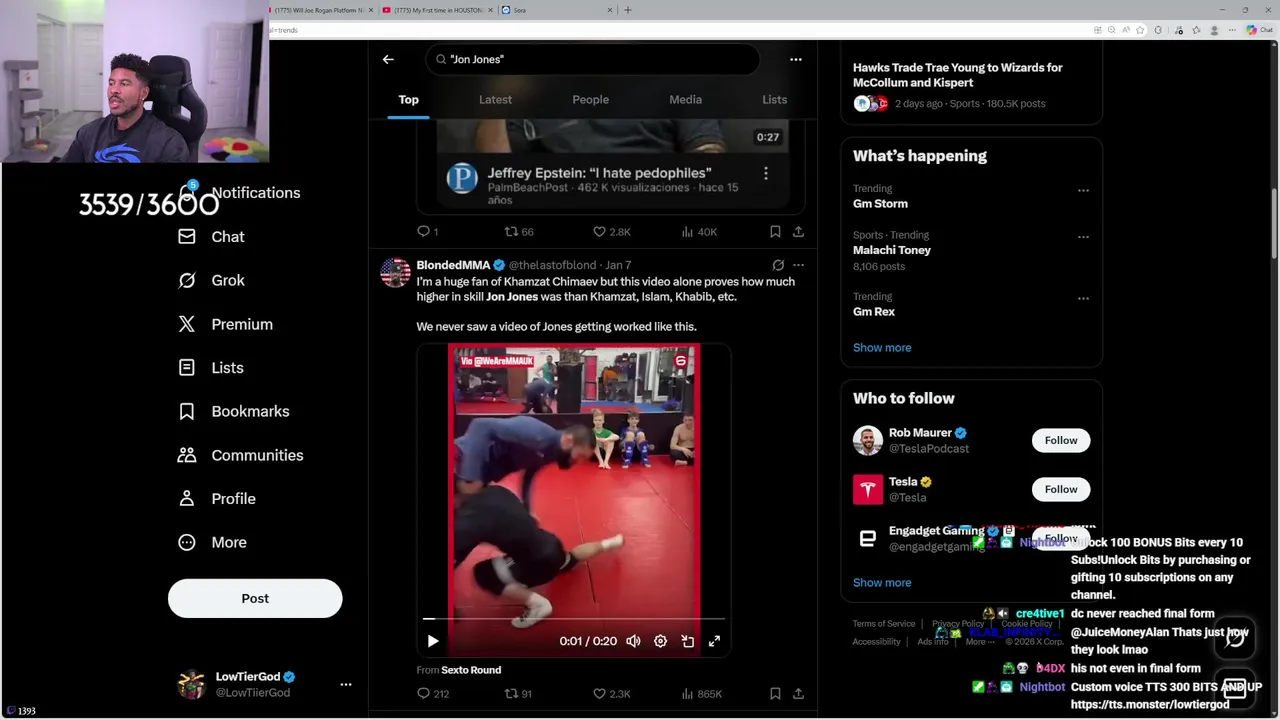Open Hawks Trade Trae Young headline

click(957, 75)
